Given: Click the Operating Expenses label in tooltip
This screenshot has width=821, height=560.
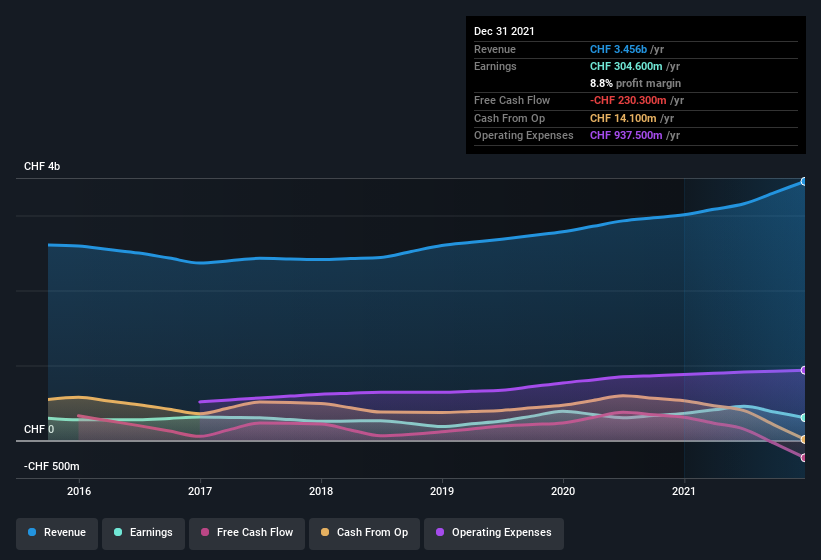Looking at the screenshot, I should click(x=524, y=136).
